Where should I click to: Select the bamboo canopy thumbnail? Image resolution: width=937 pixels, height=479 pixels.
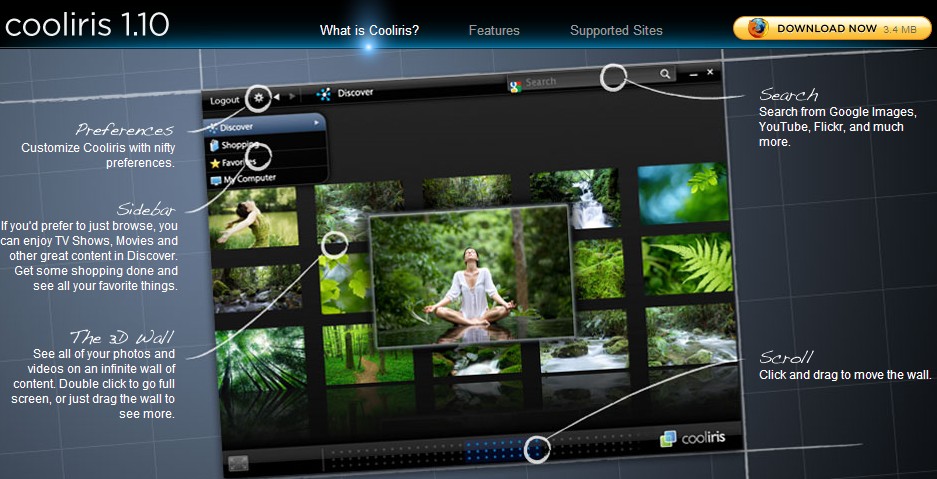(260, 360)
